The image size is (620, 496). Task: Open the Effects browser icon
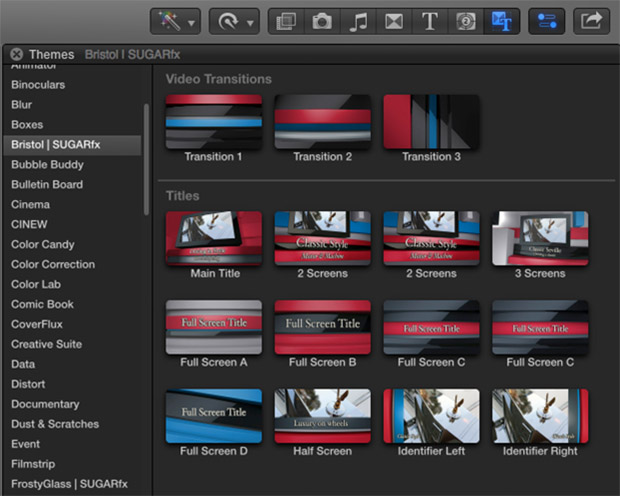[286, 21]
